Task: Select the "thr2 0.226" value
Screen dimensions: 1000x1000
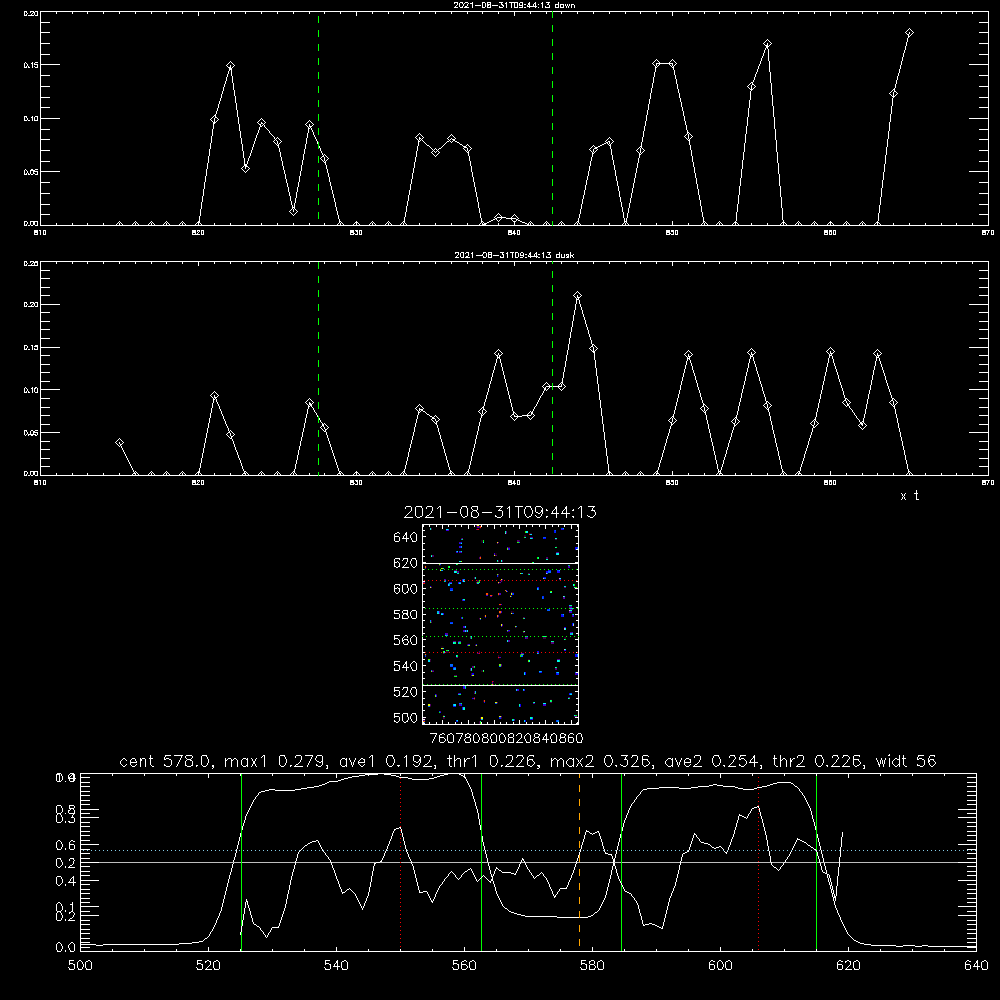Action: click(x=818, y=761)
